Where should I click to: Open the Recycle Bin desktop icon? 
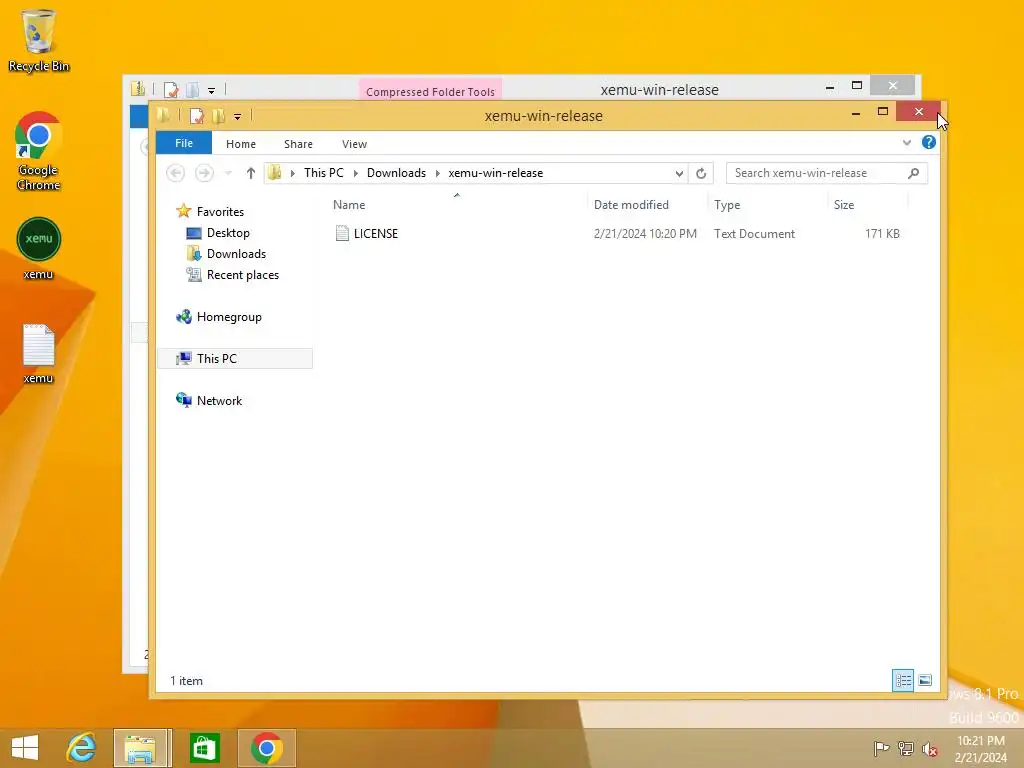[39, 40]
